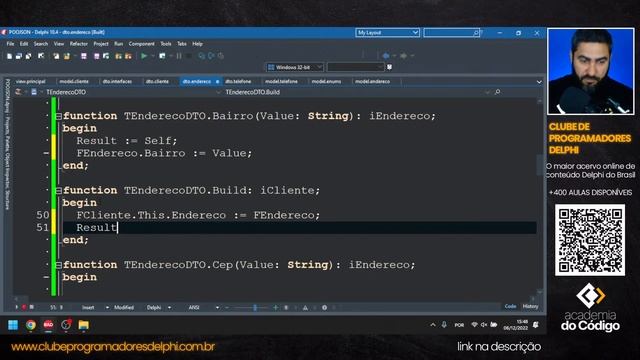Screen dimensions: 640x360
Task: Click the Forward navigation arrow in the toolbar
Action: (x=403, y=56)
